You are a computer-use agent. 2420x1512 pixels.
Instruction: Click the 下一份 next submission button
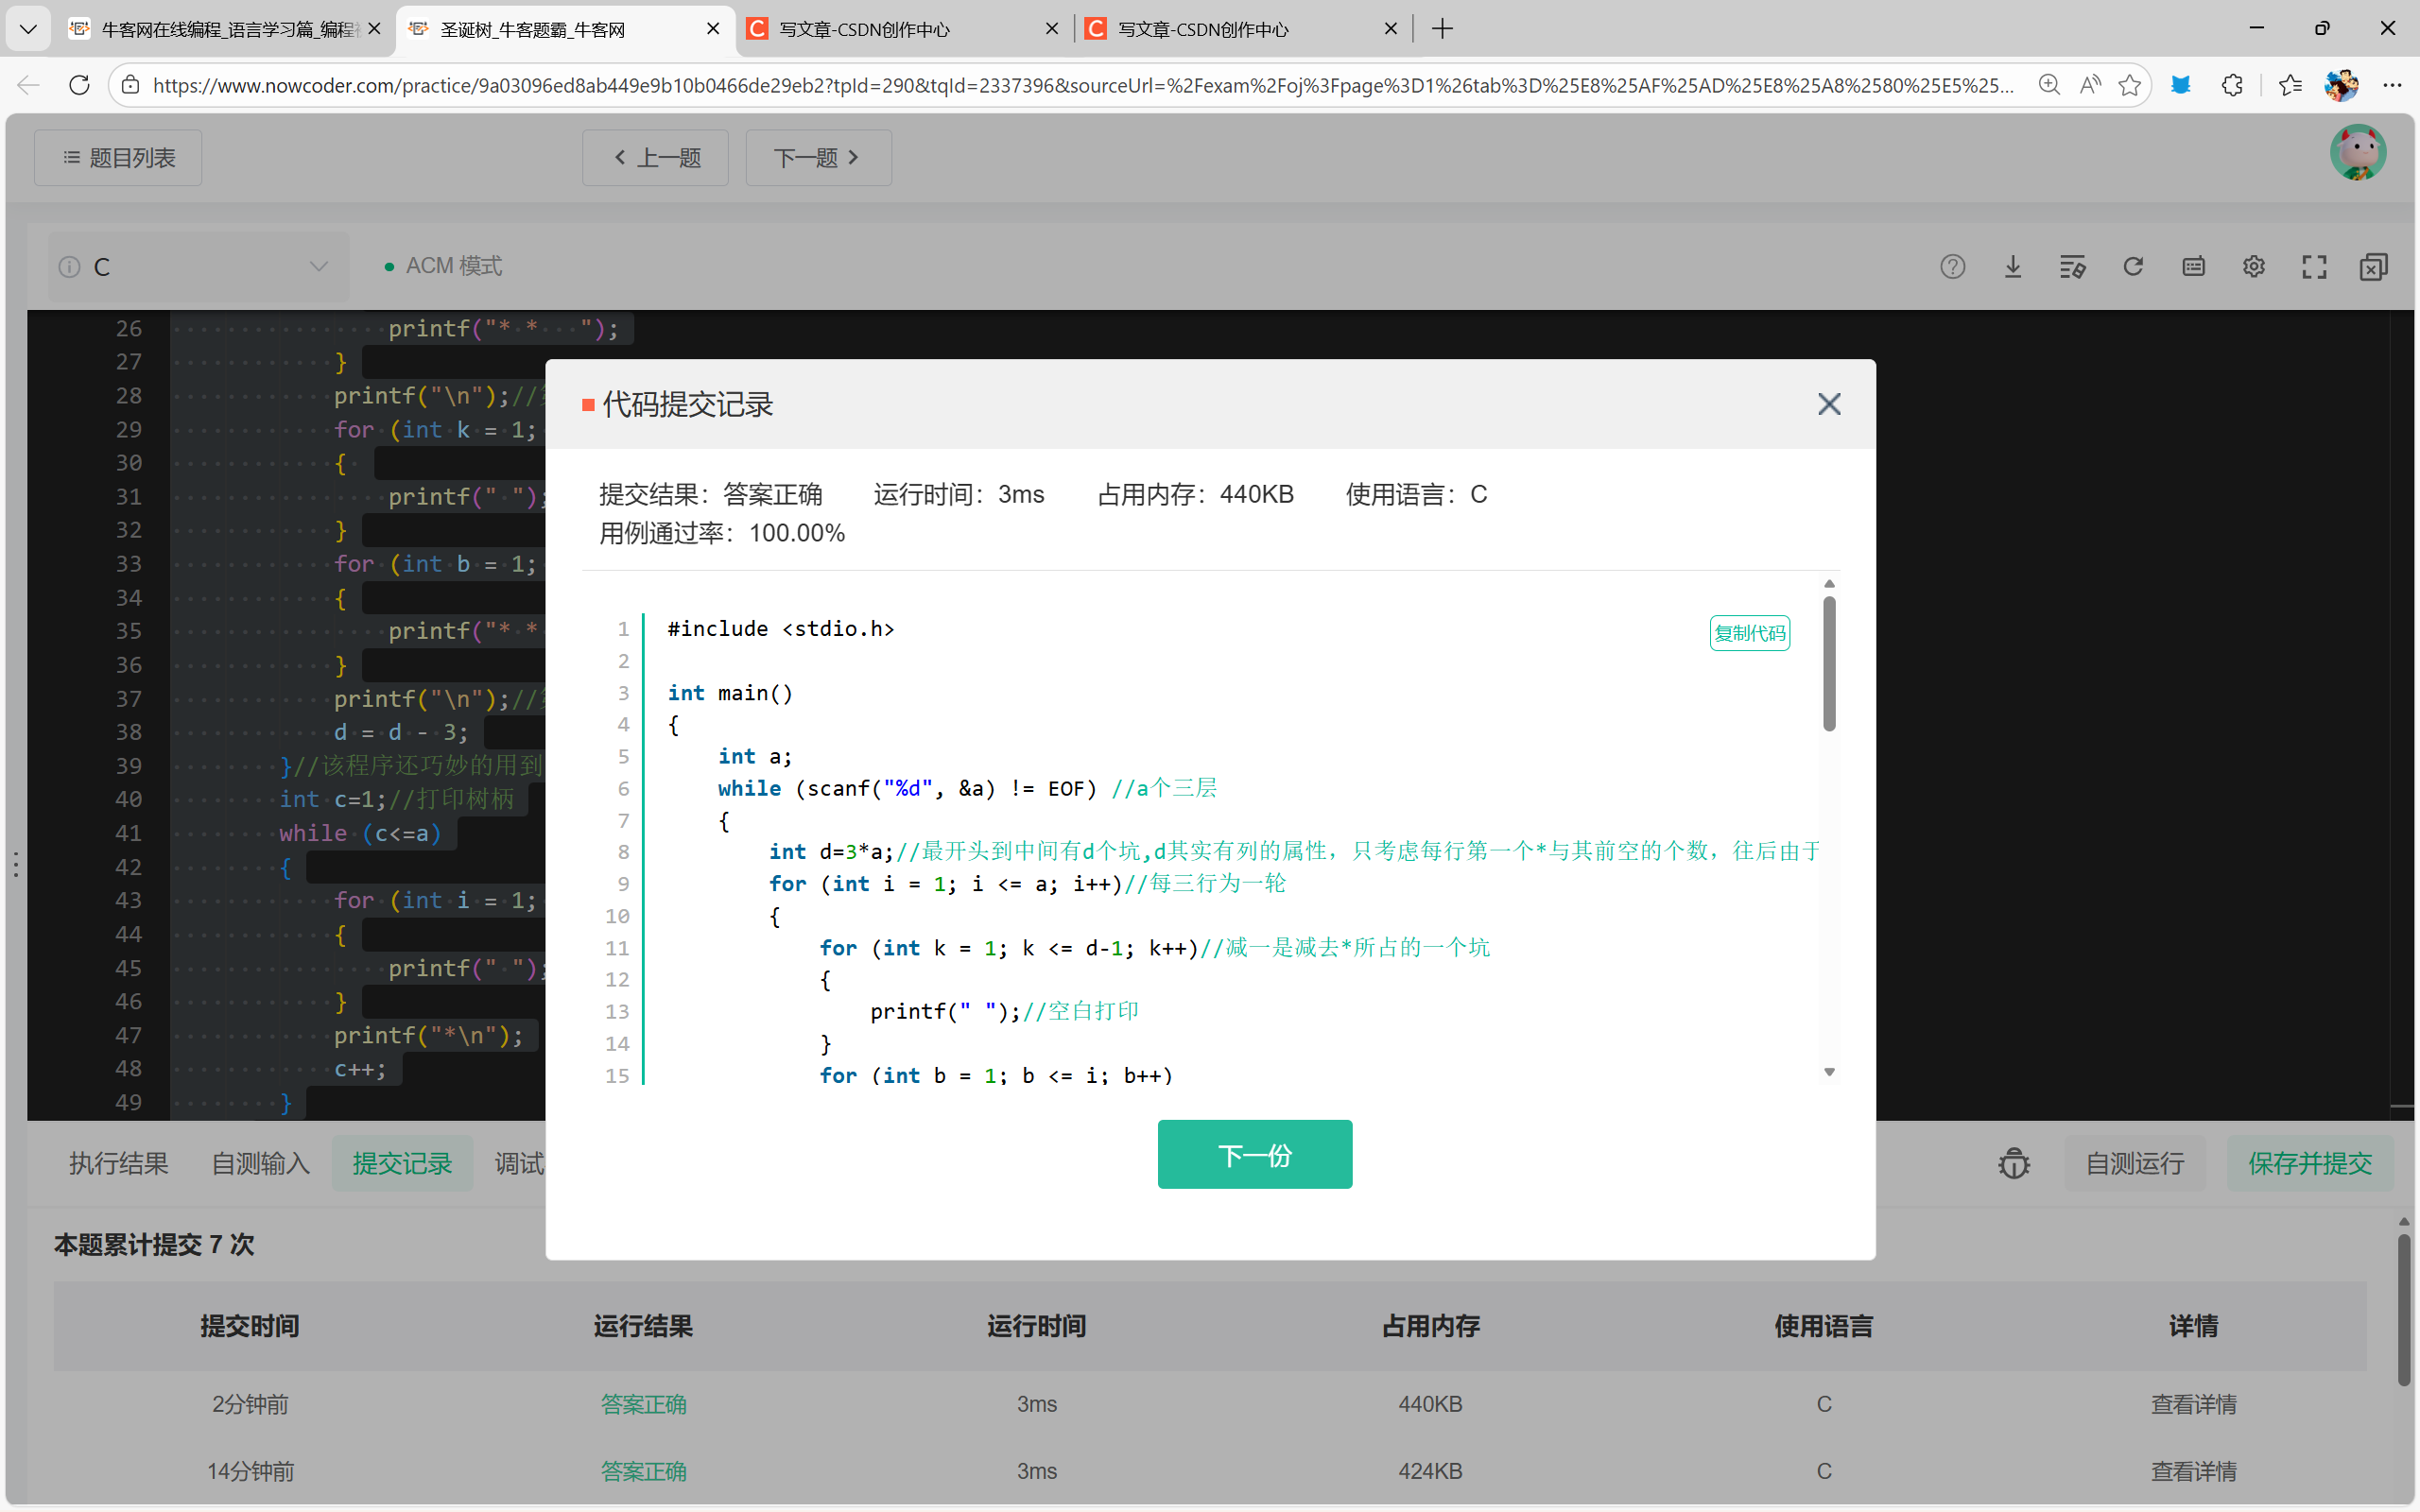(1254, 1155)
